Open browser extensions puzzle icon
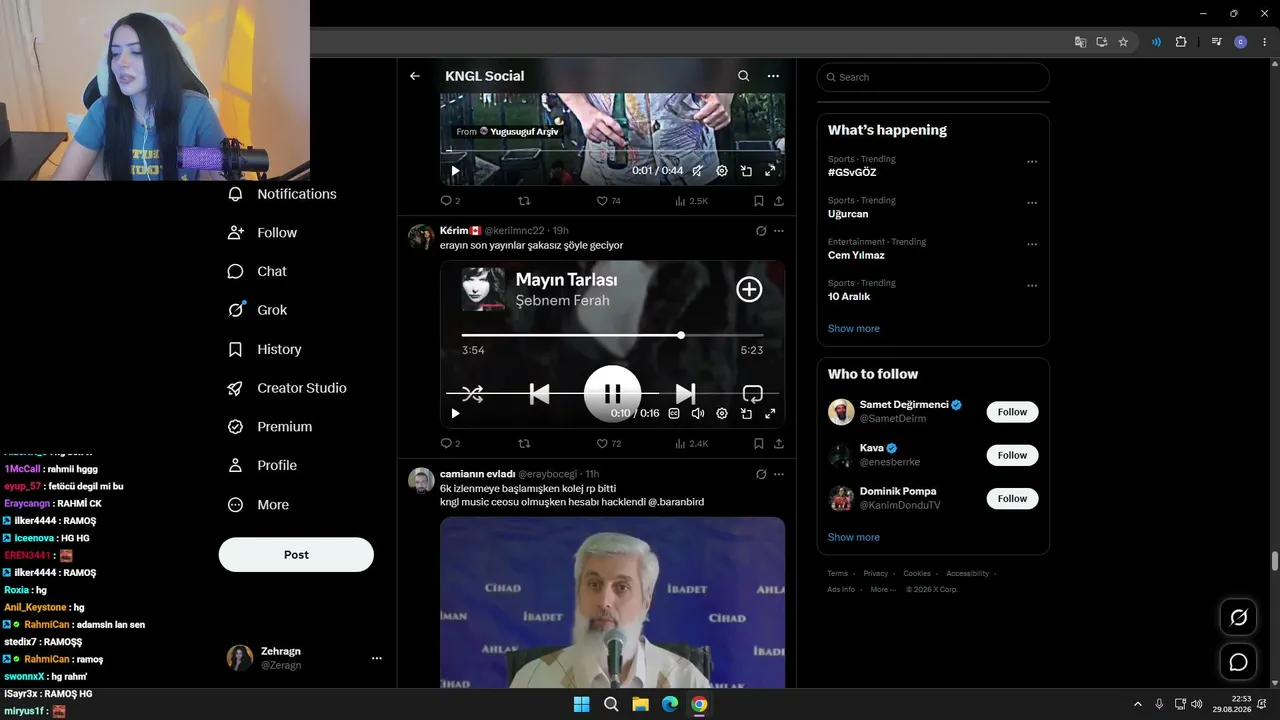The image size is (1280, 720). click(x=1181, y=42)
